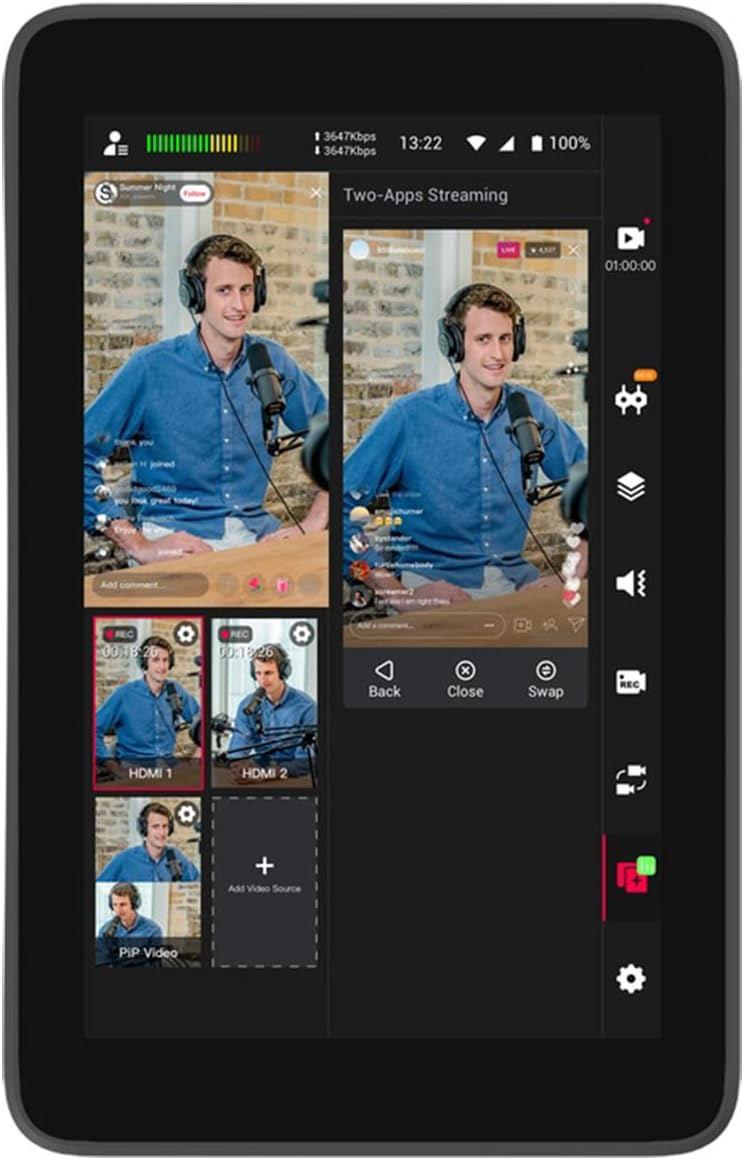
Task: Tap the user list icon in status bar
Action: click(x=115, y=143)
